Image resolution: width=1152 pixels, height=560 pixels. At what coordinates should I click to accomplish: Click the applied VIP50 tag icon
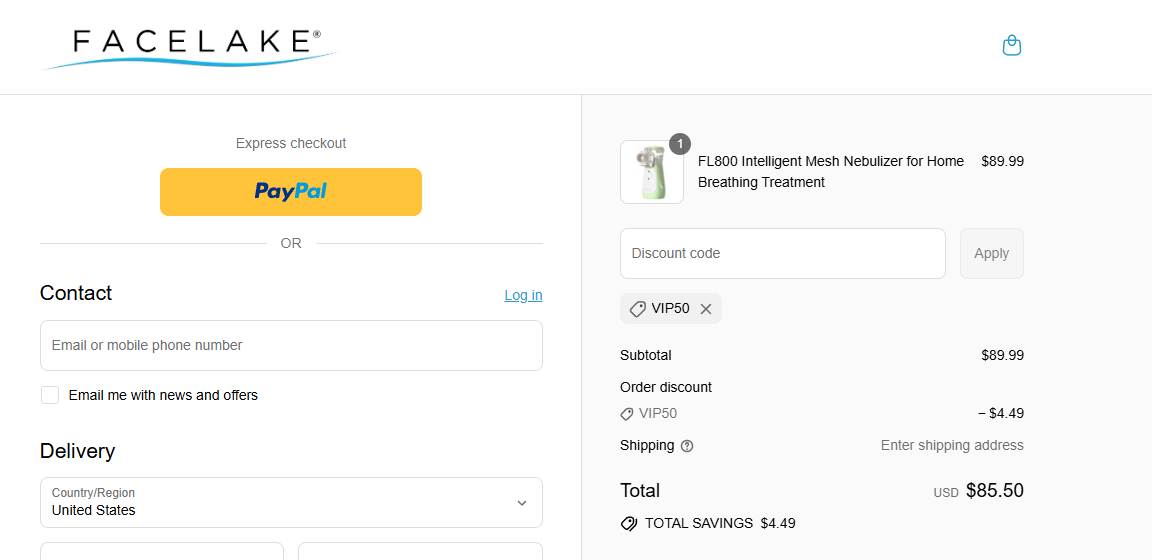638,309
